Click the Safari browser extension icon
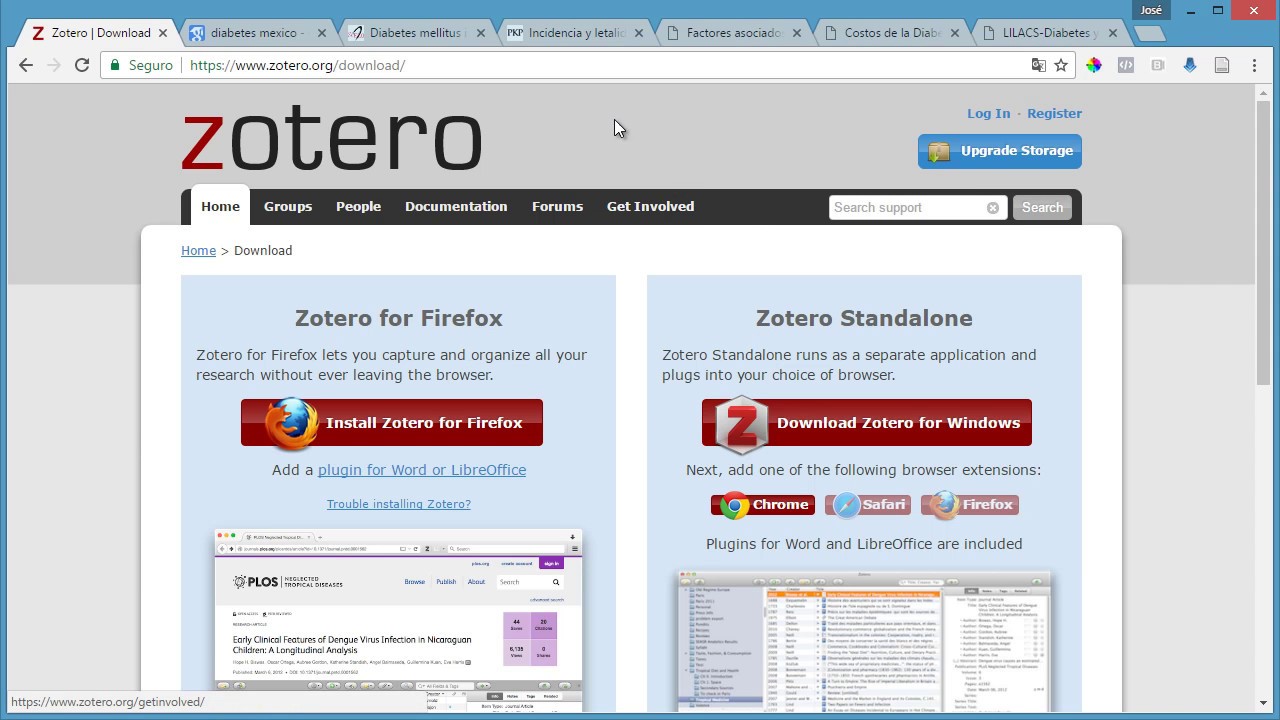The image size is (1280, 720). pyautogui.click(x=868, y=505)
